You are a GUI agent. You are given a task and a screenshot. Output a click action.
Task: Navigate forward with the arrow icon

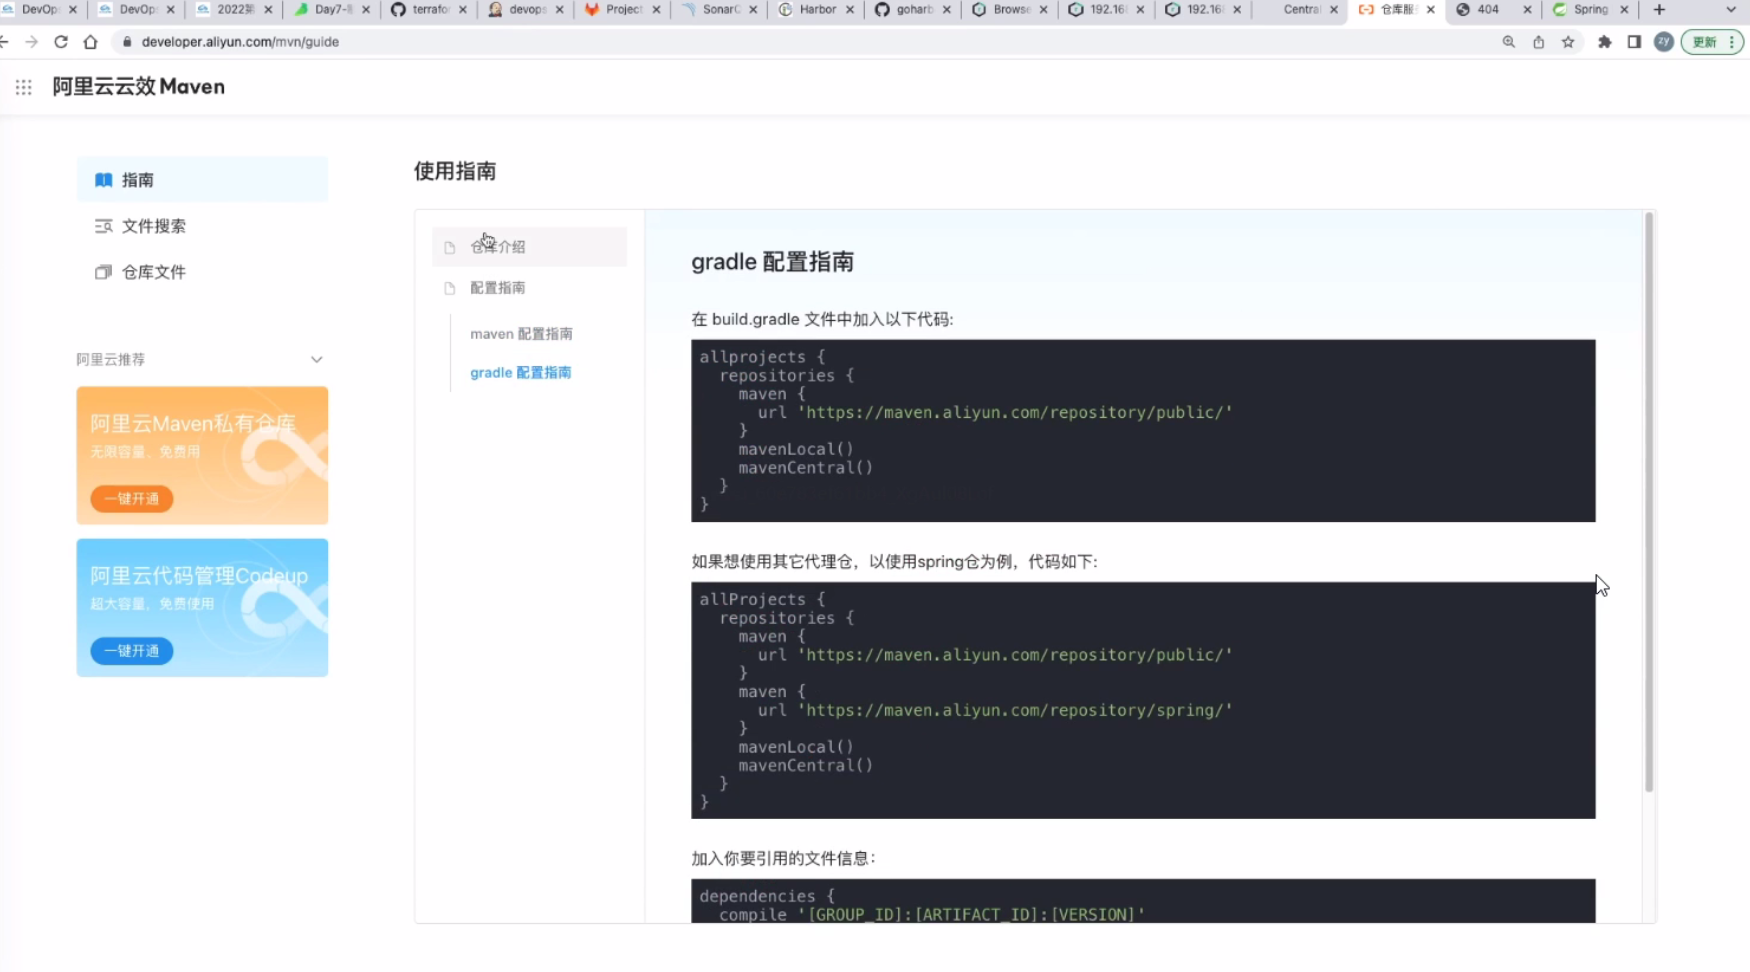point(31,42)
